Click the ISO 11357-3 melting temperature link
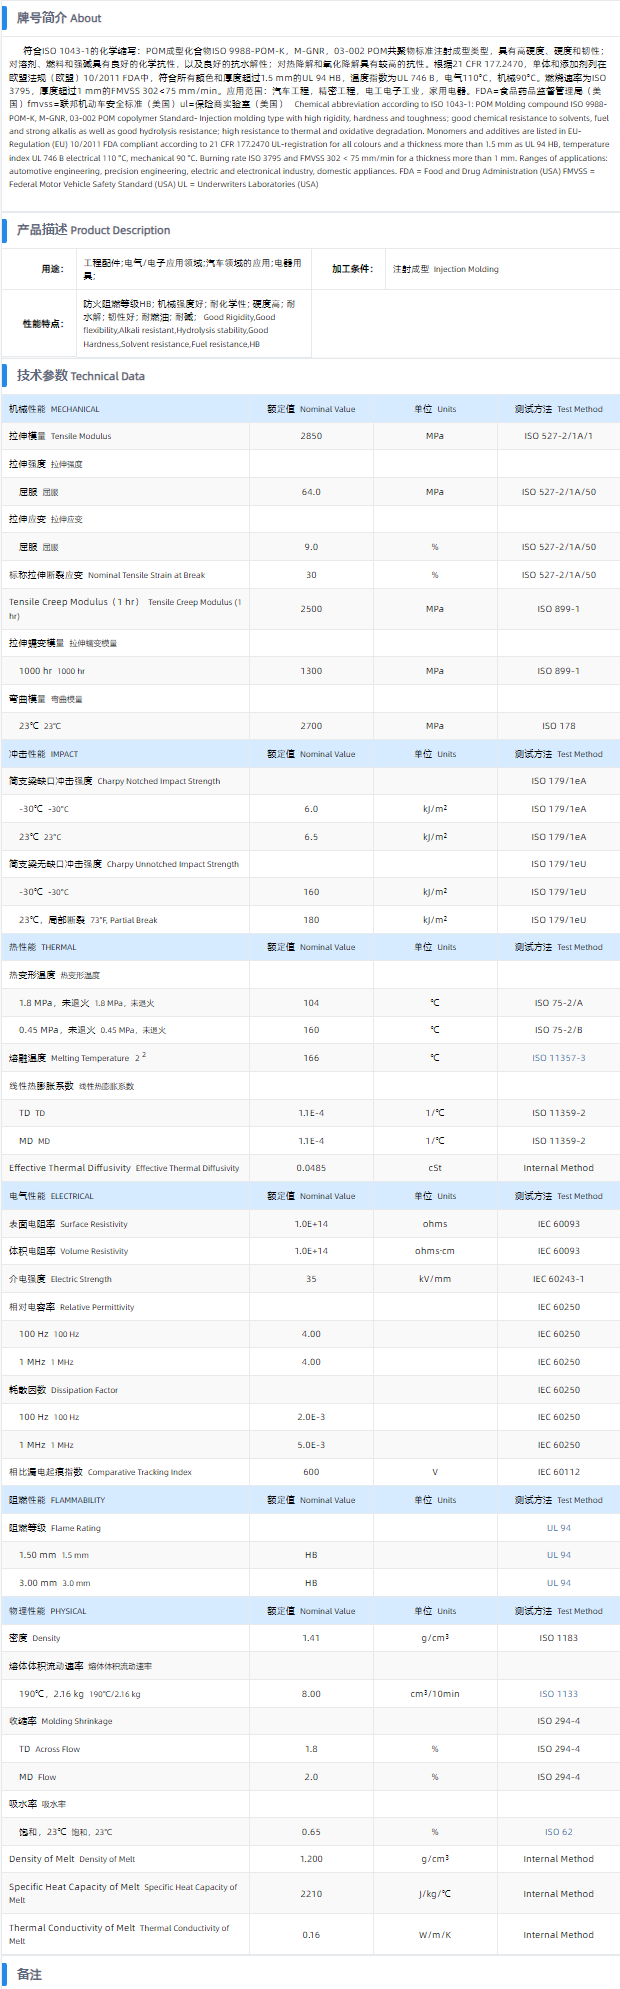The image size is (620, 1989). (558, 1058)
